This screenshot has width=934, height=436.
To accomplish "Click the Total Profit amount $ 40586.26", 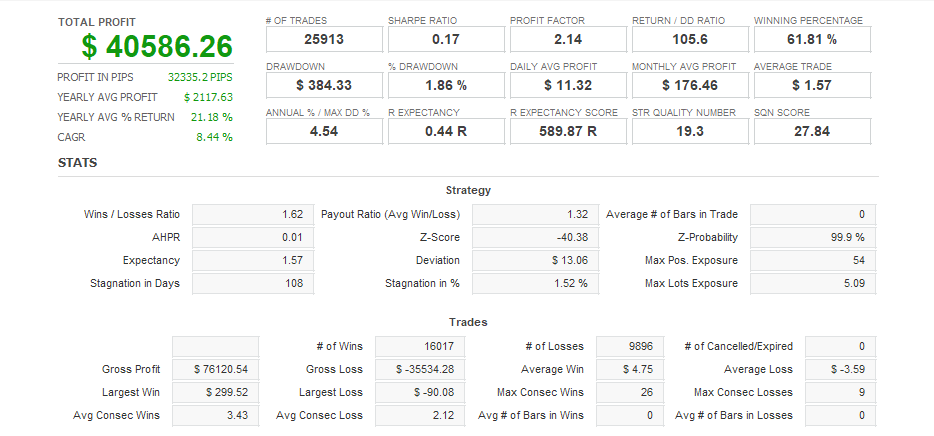I will pyautogui.click(x=157, y=46).
